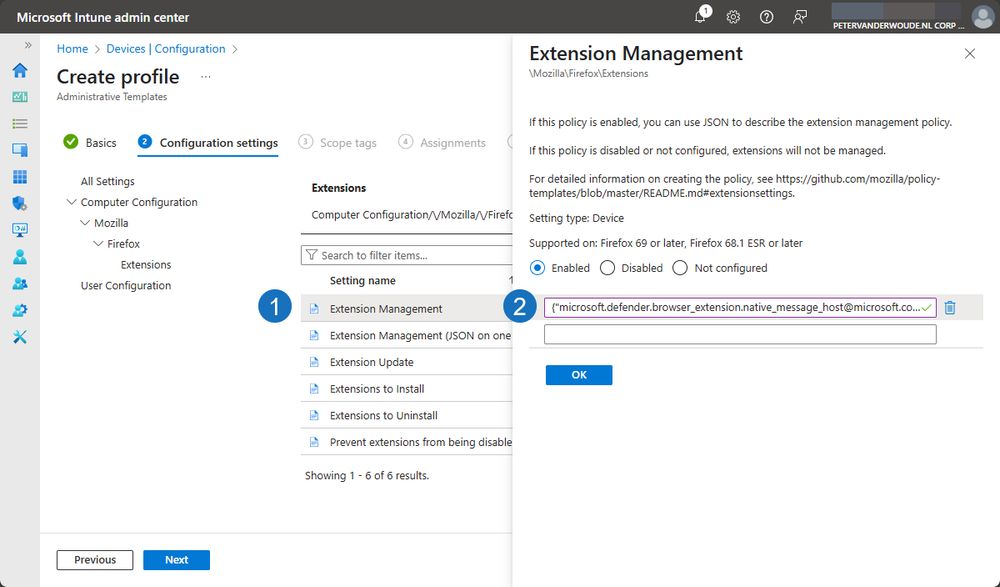Open the Reports monitor icon in sidebar
Screen dimensions: 1000x587
[x=20, y=230]
